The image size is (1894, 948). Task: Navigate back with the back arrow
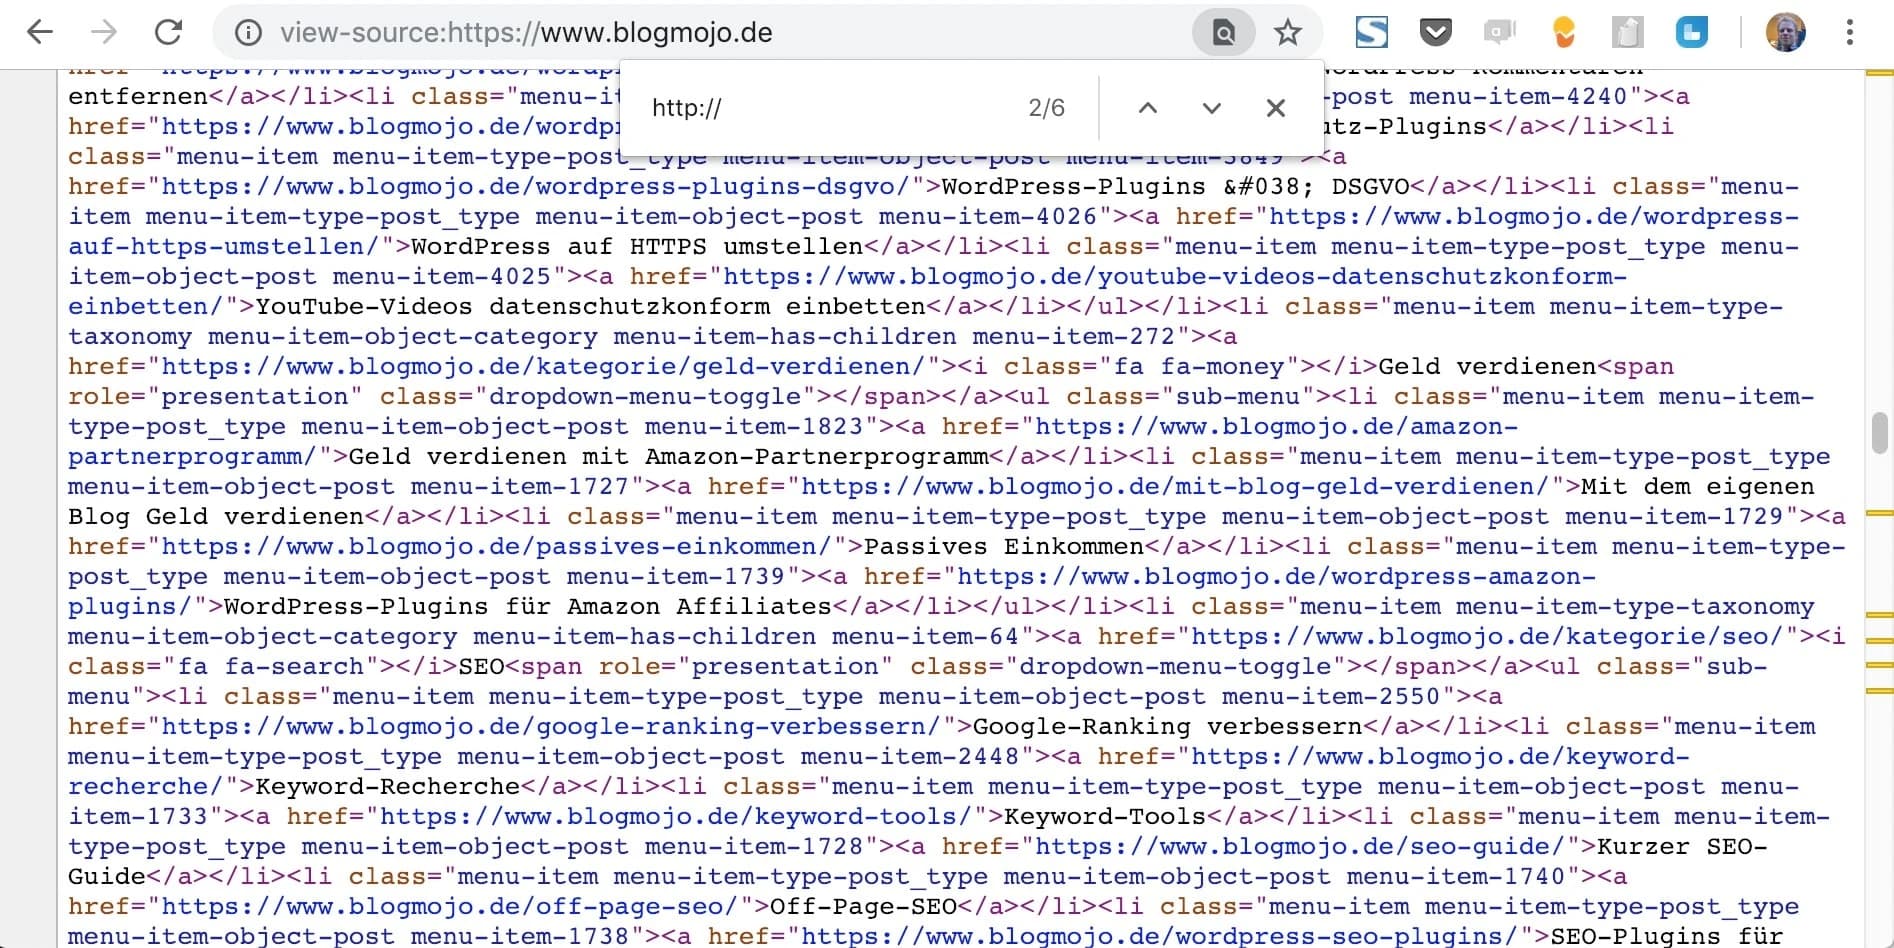pos(40,31)
